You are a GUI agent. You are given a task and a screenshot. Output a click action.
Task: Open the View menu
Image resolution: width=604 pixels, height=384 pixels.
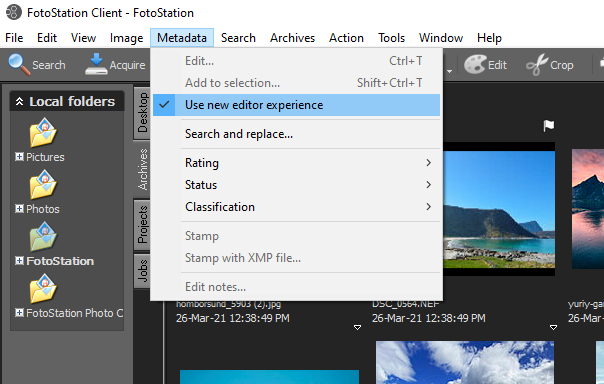(83, 38)
